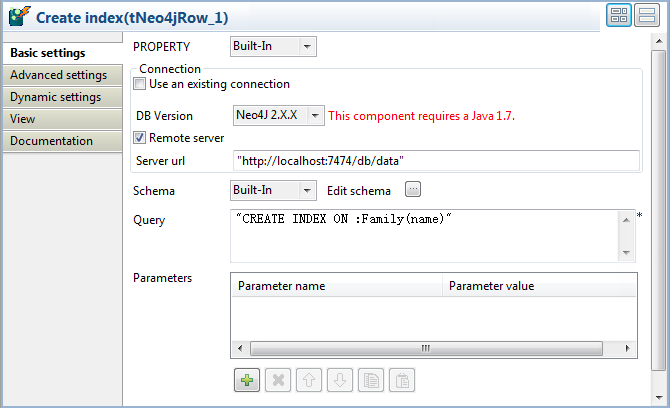Move parameter down with the down arrow
Viewport: 670px width, 408px height.
341,380
